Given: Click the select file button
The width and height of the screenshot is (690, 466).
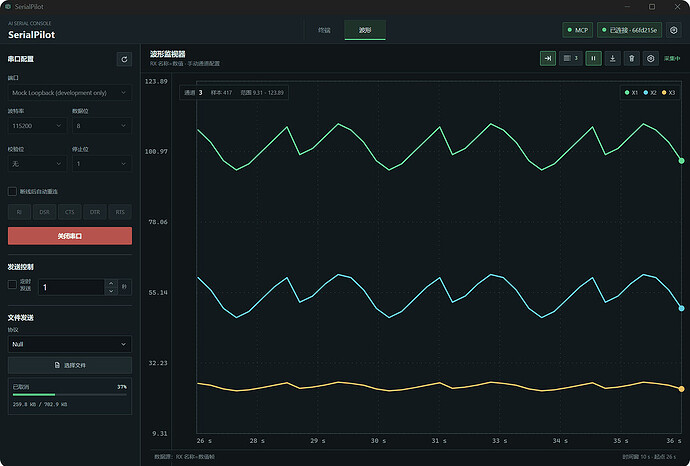Looking at the screenshot, I should 70,365.
